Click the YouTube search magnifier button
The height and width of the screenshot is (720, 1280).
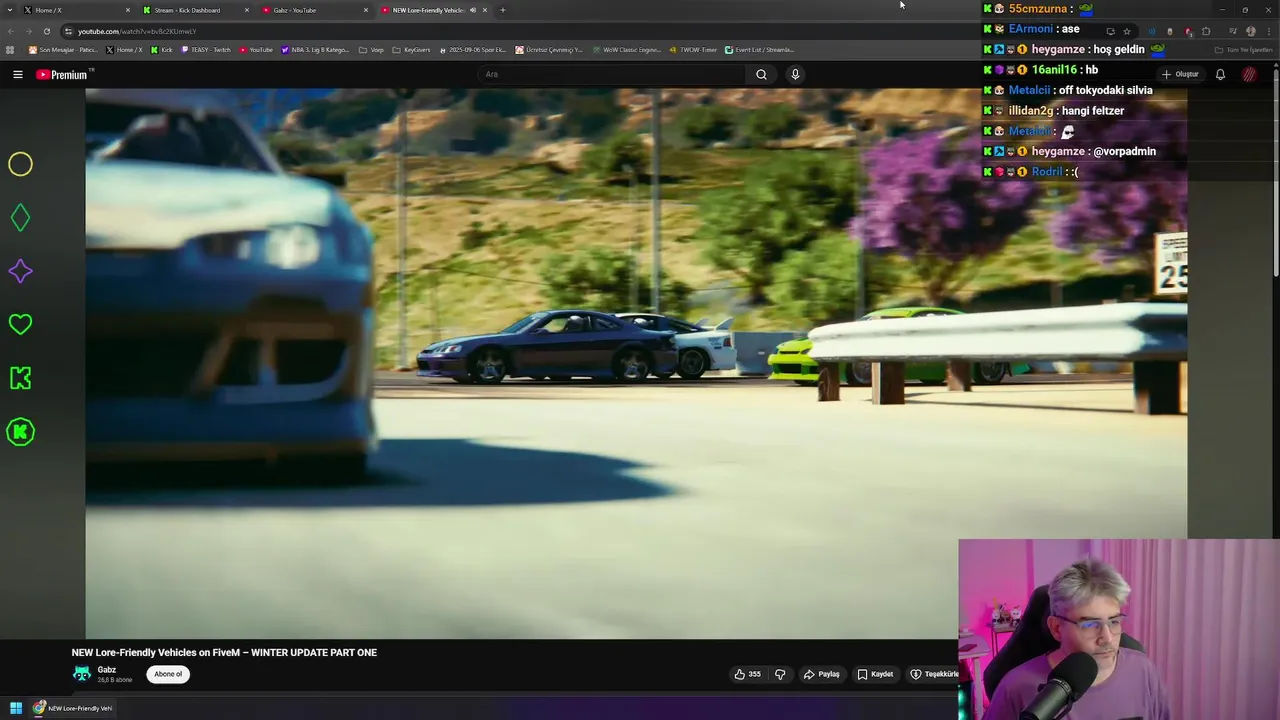click(761, 74)
